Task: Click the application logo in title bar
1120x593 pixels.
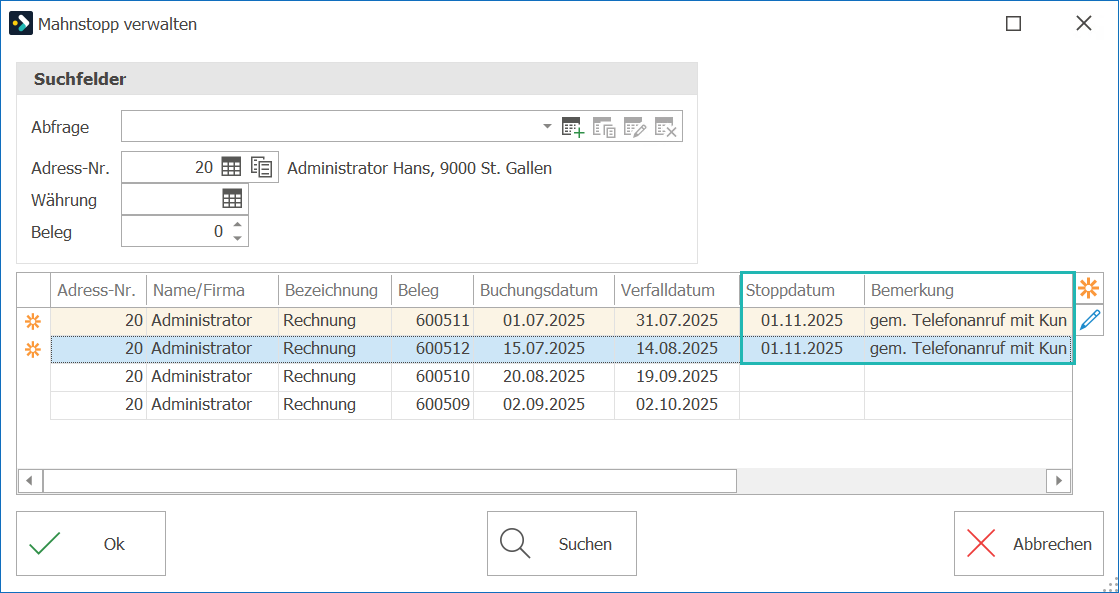Action: coord(21,23)
